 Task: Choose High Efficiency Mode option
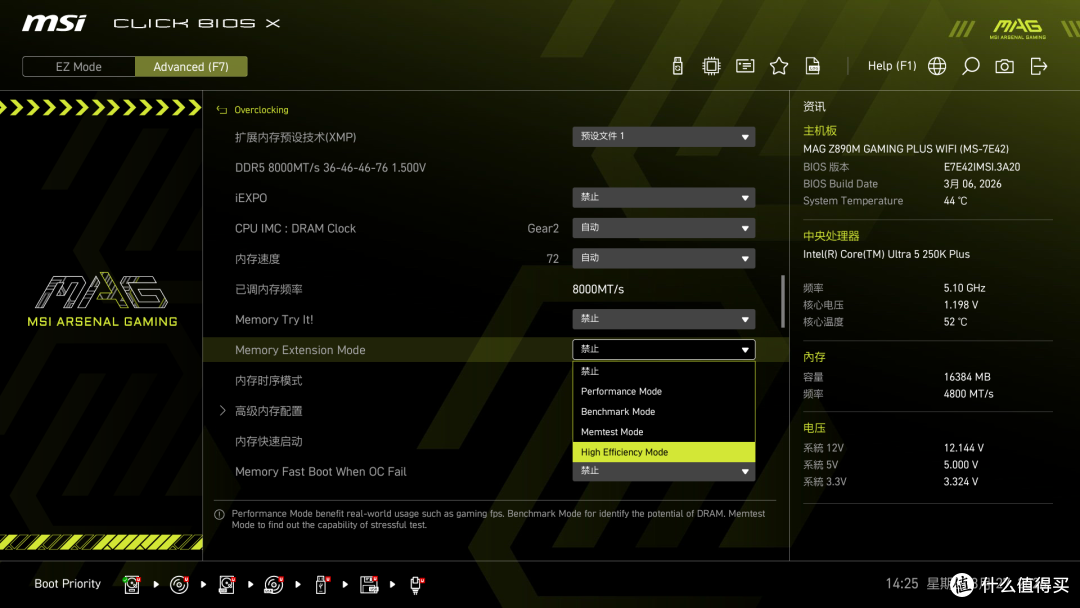click(x=663, y=452)
